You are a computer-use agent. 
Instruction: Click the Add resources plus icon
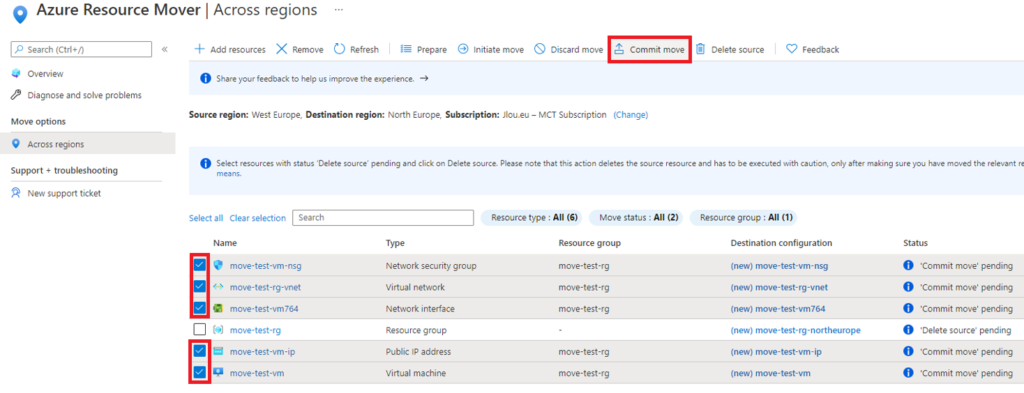click(200, 50)
